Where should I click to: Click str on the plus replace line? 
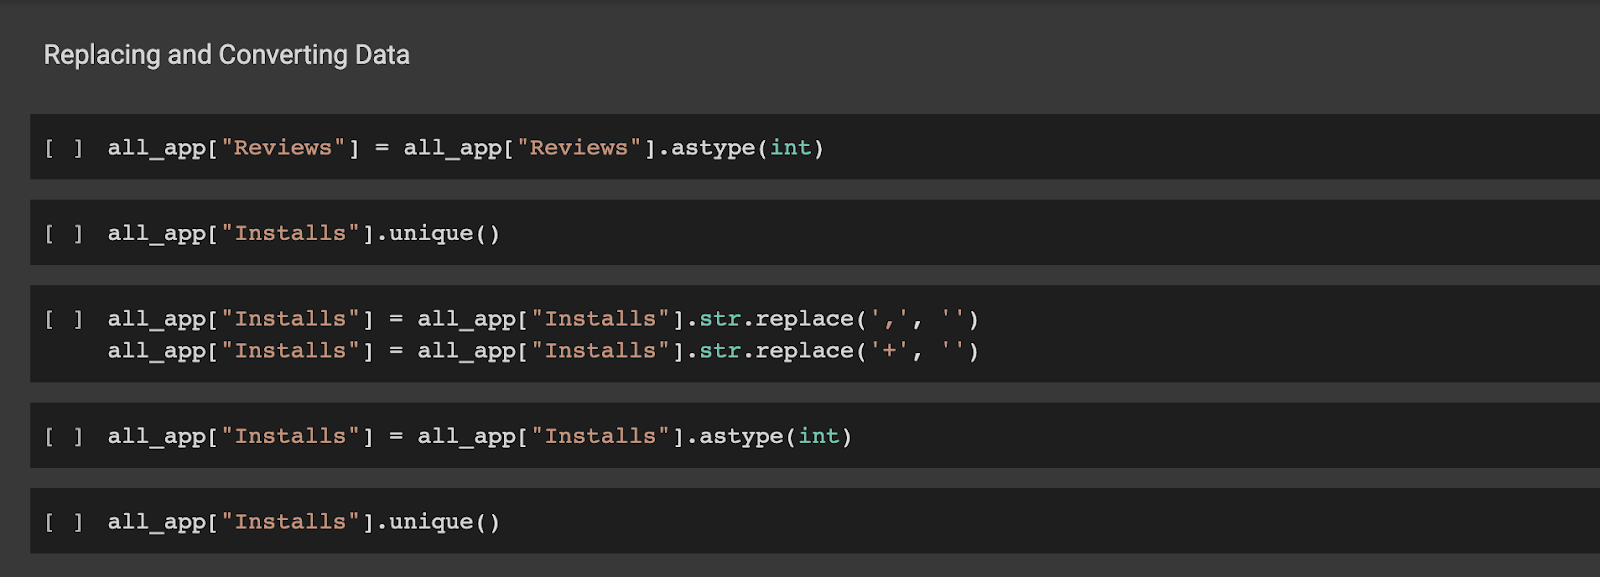[719, 351]
